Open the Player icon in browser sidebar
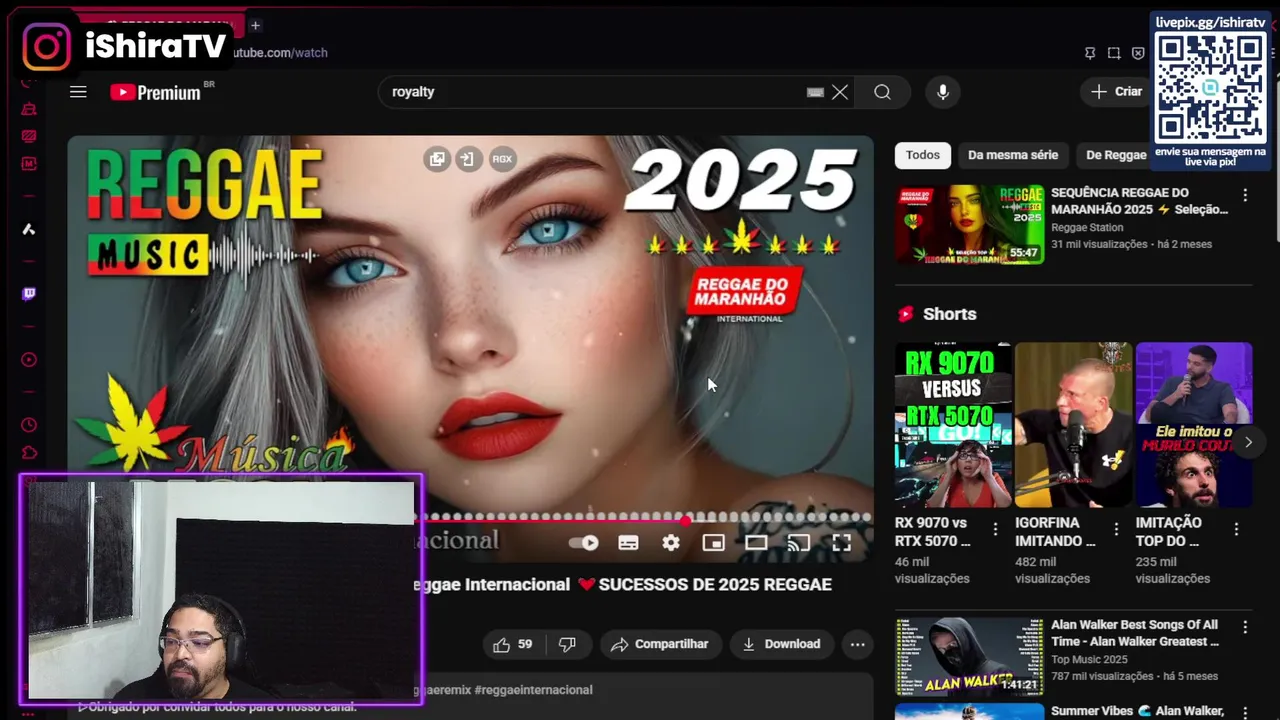This screenshot has height=720, width=1280. tap(29, 360)
